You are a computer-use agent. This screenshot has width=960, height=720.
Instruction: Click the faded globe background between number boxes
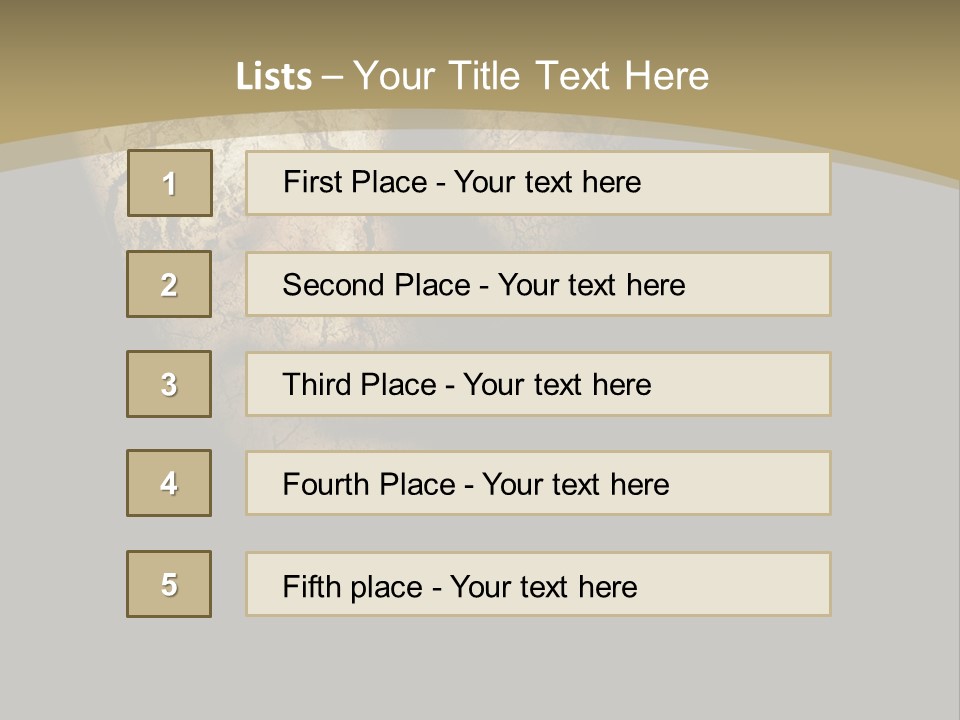coord(229,334)
